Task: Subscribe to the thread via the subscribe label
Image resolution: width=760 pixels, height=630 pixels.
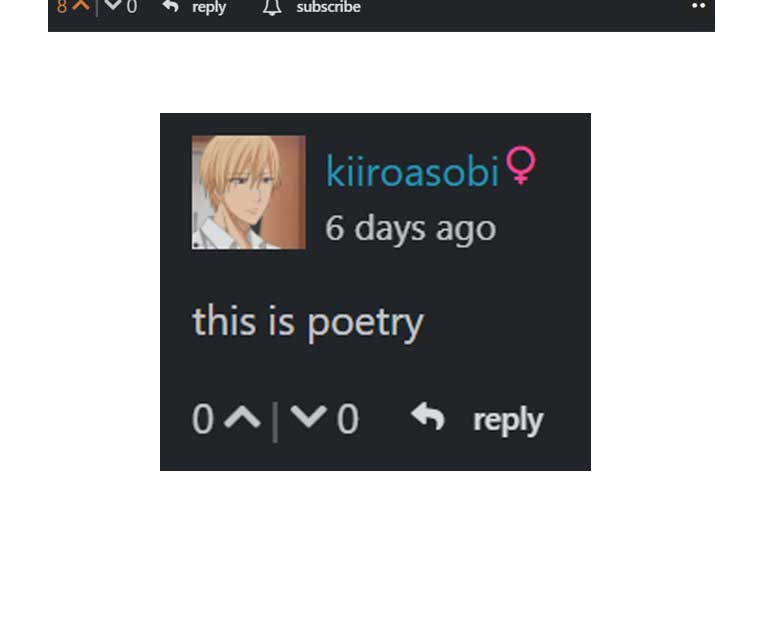Action: [x=328, y=7]
